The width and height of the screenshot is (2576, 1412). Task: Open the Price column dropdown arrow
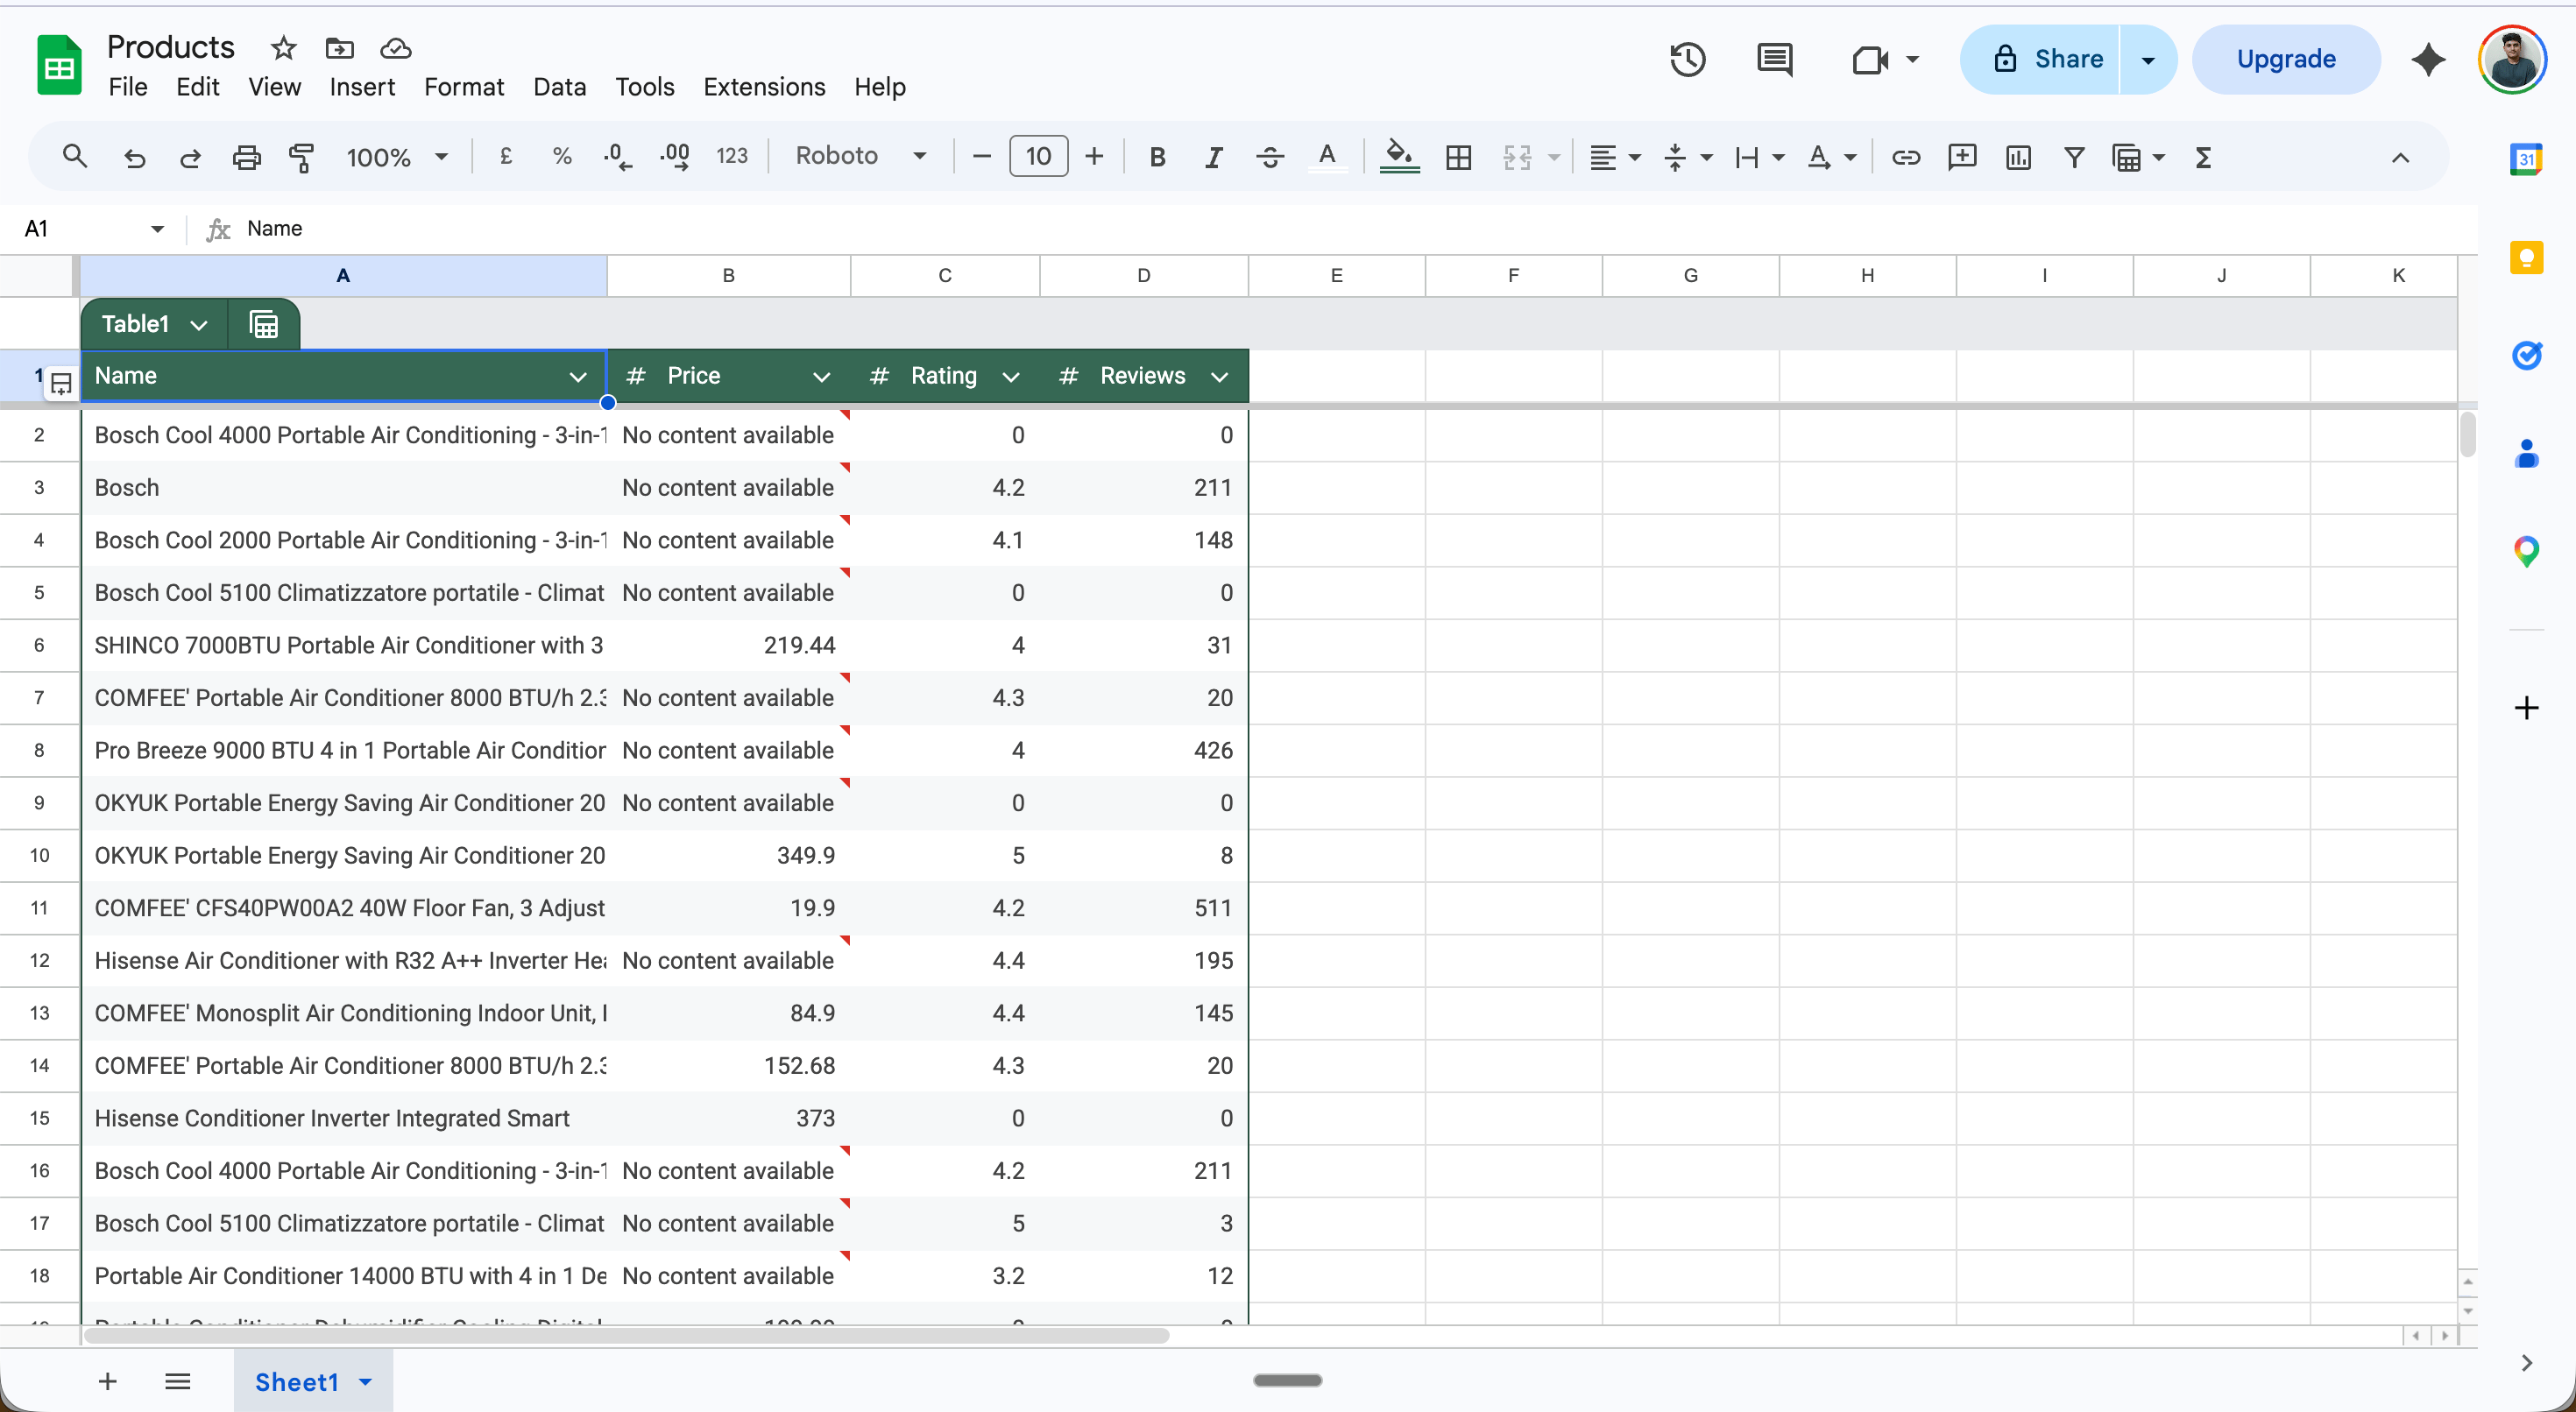click(x=821, y=377)
